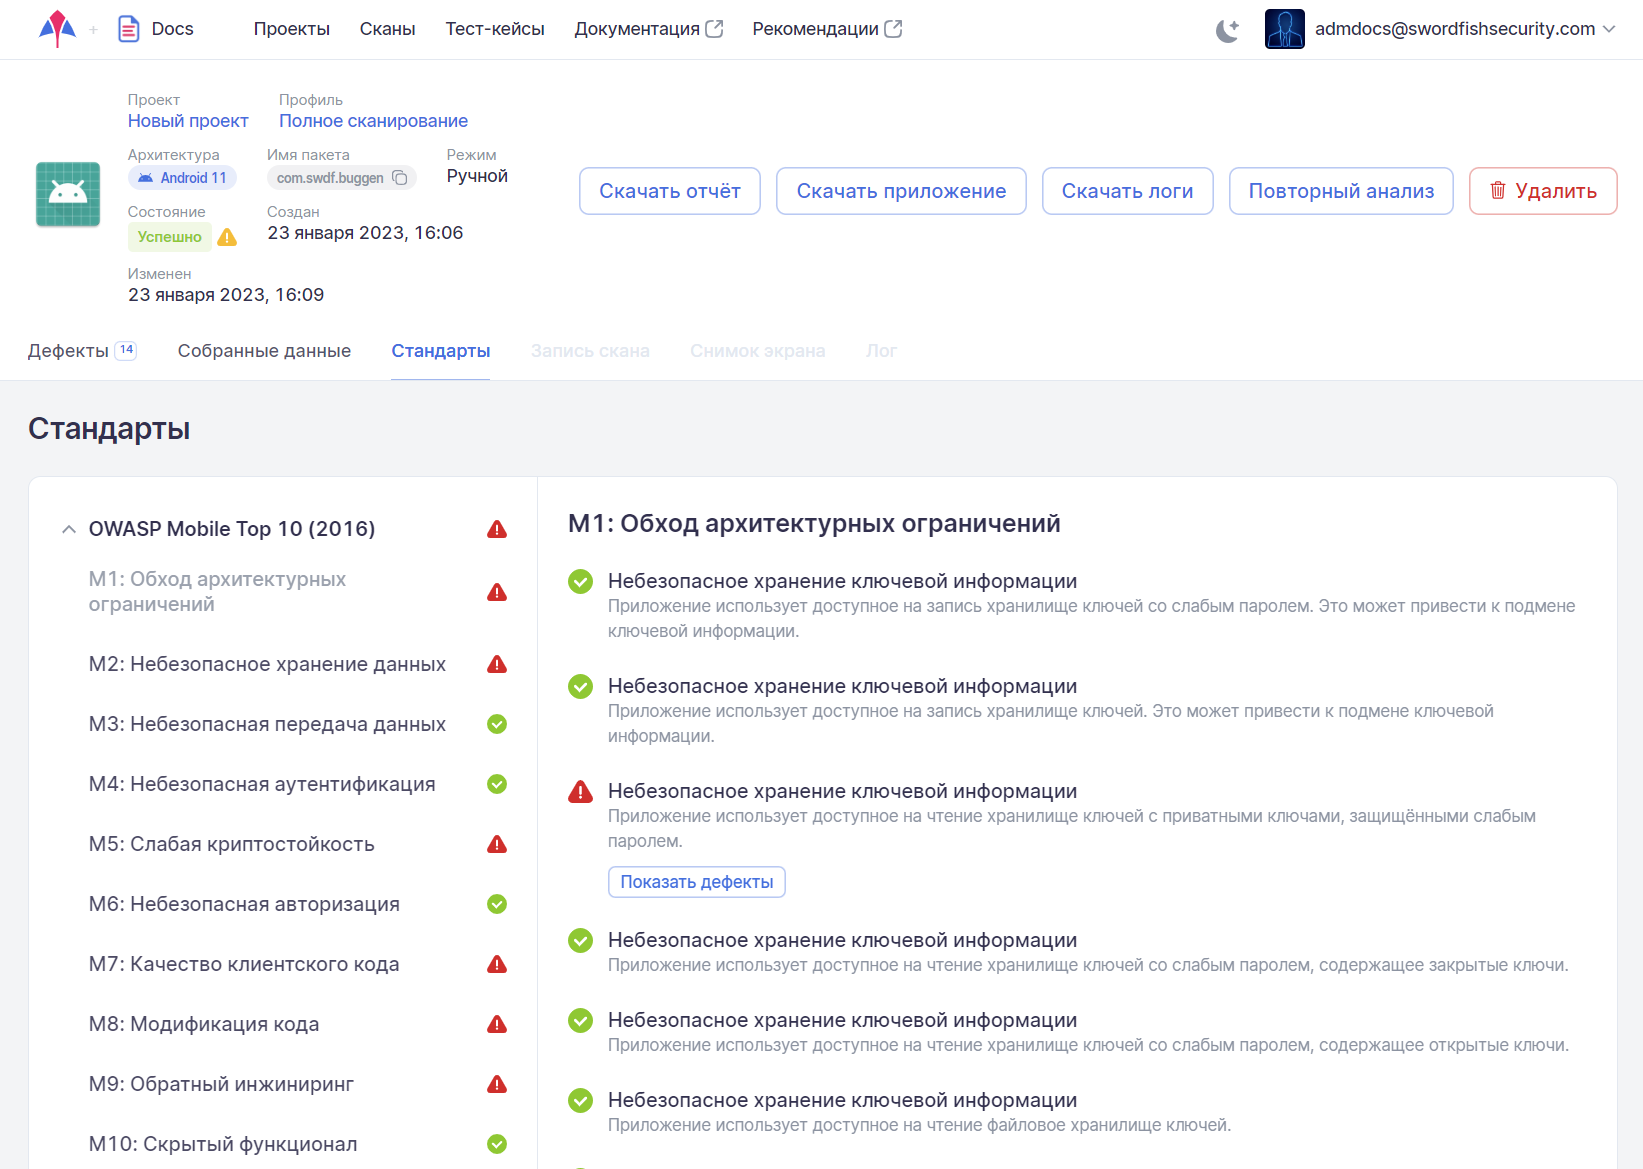This screenshot has width=1643, height=1169.
Task: Click green check icon next to M4 item
Action: (497, 784)
